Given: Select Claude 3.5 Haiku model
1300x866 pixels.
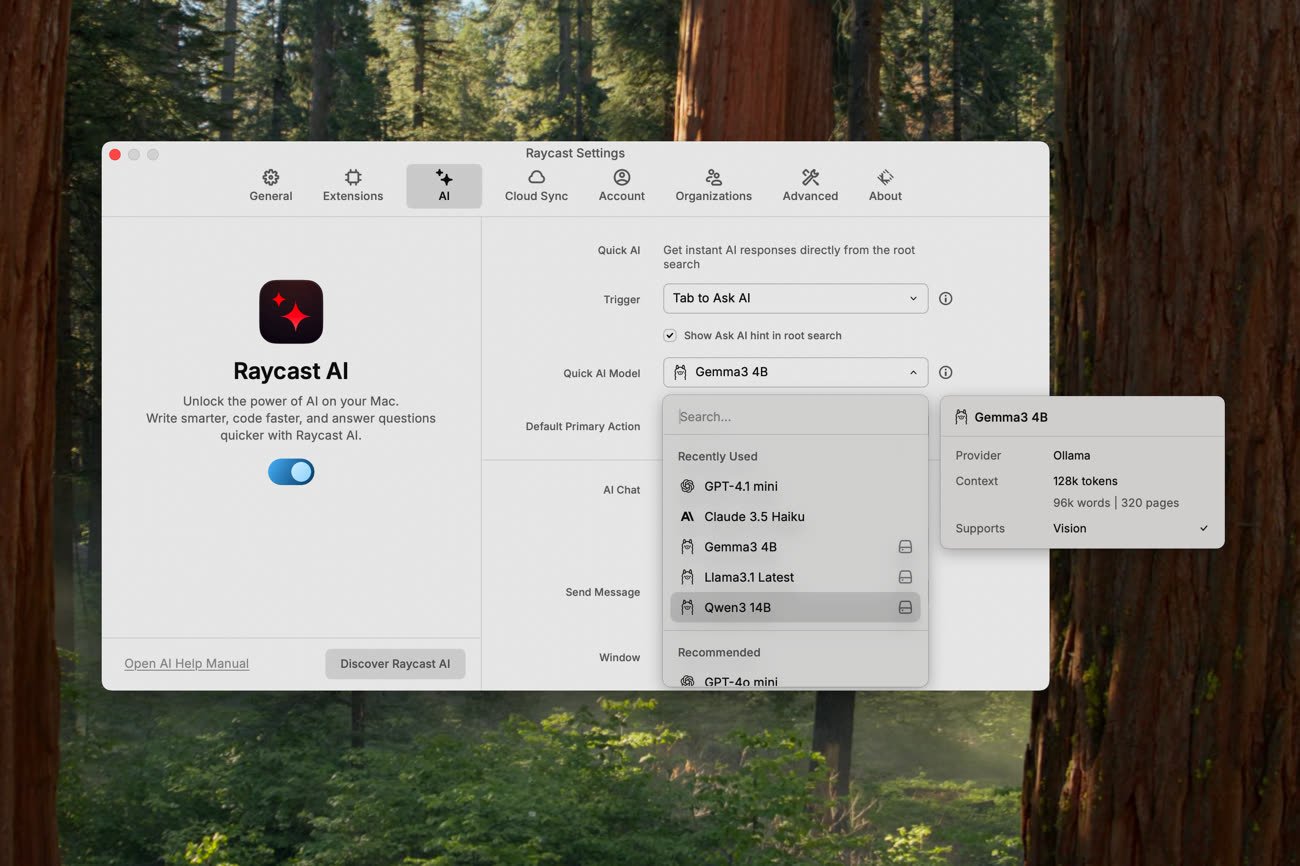Looking at the screenshot, I should 795,516.
